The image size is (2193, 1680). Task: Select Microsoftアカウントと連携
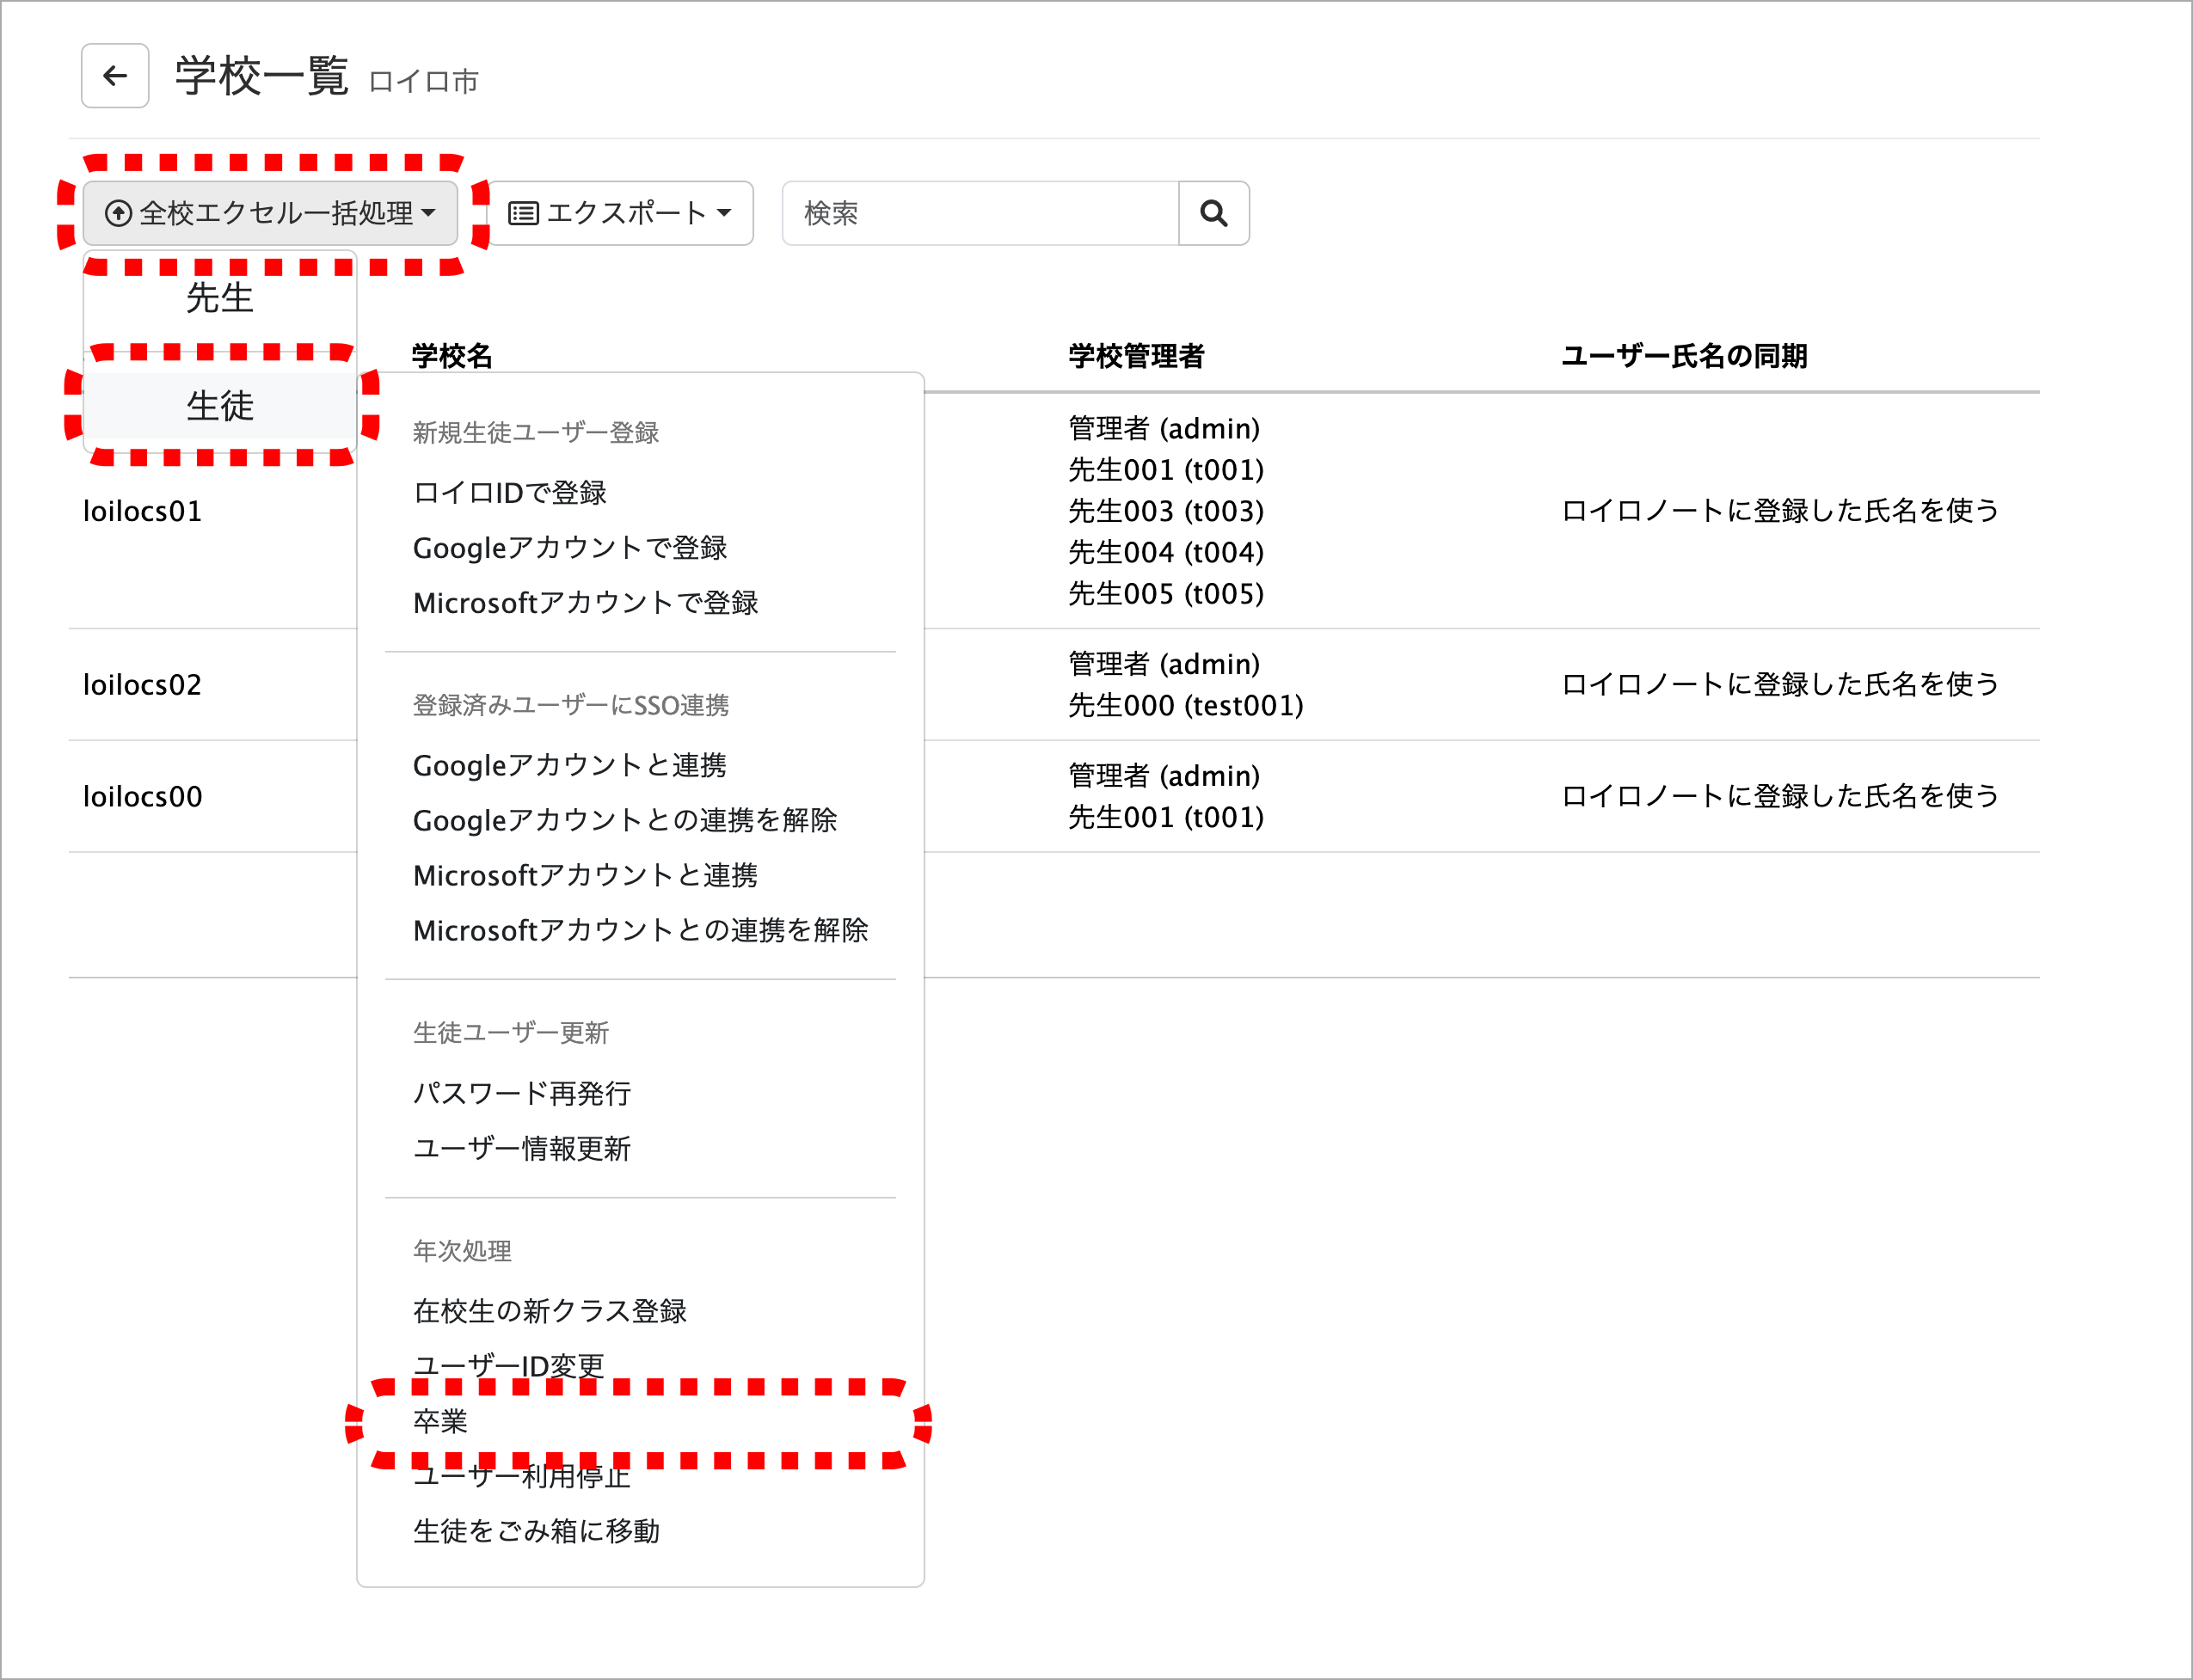click(586, 876)
